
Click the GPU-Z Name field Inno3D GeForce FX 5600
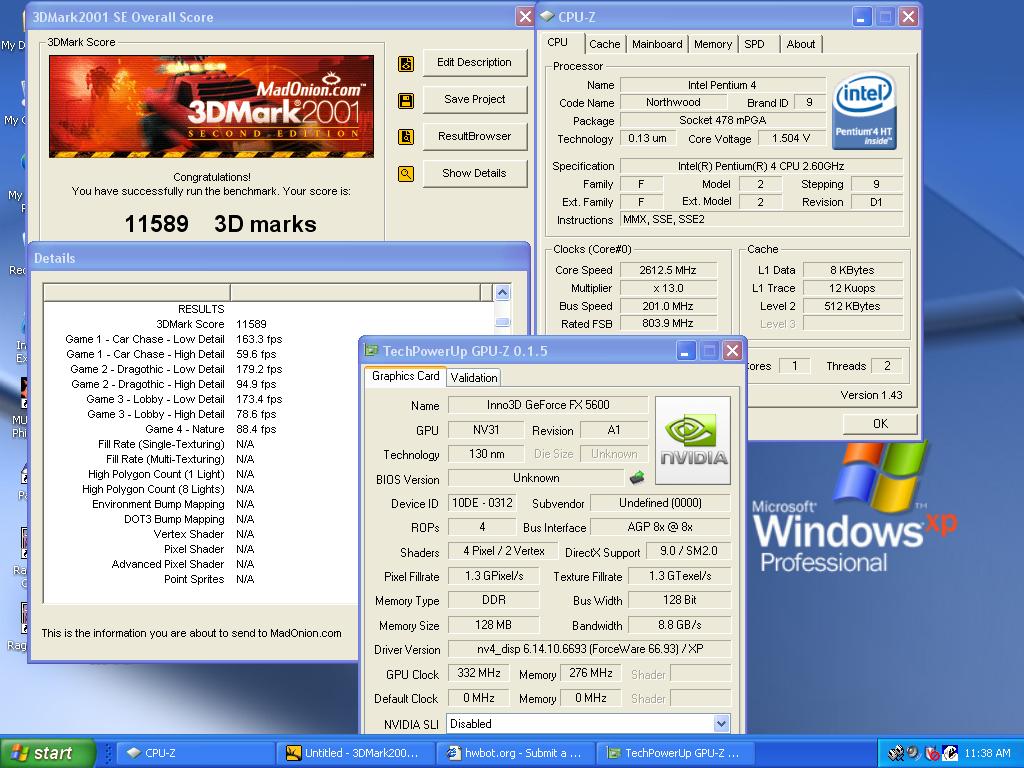[548, 405]
